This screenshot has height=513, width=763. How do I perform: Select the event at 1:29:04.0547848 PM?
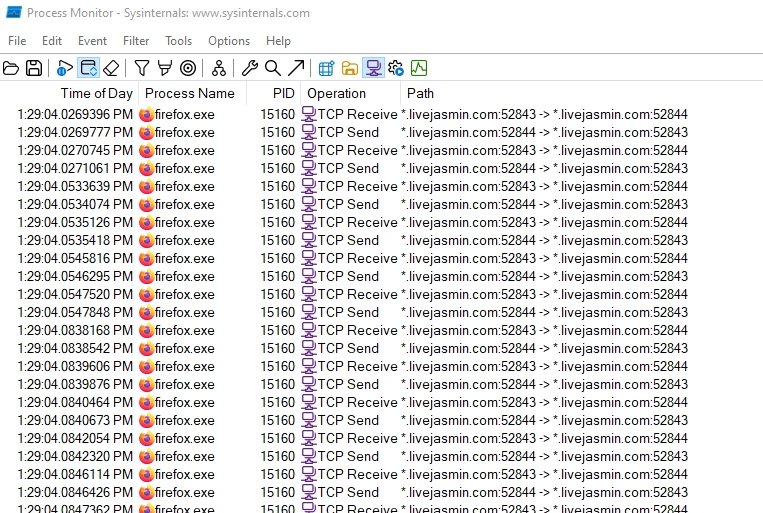click(x=382, y=312)
